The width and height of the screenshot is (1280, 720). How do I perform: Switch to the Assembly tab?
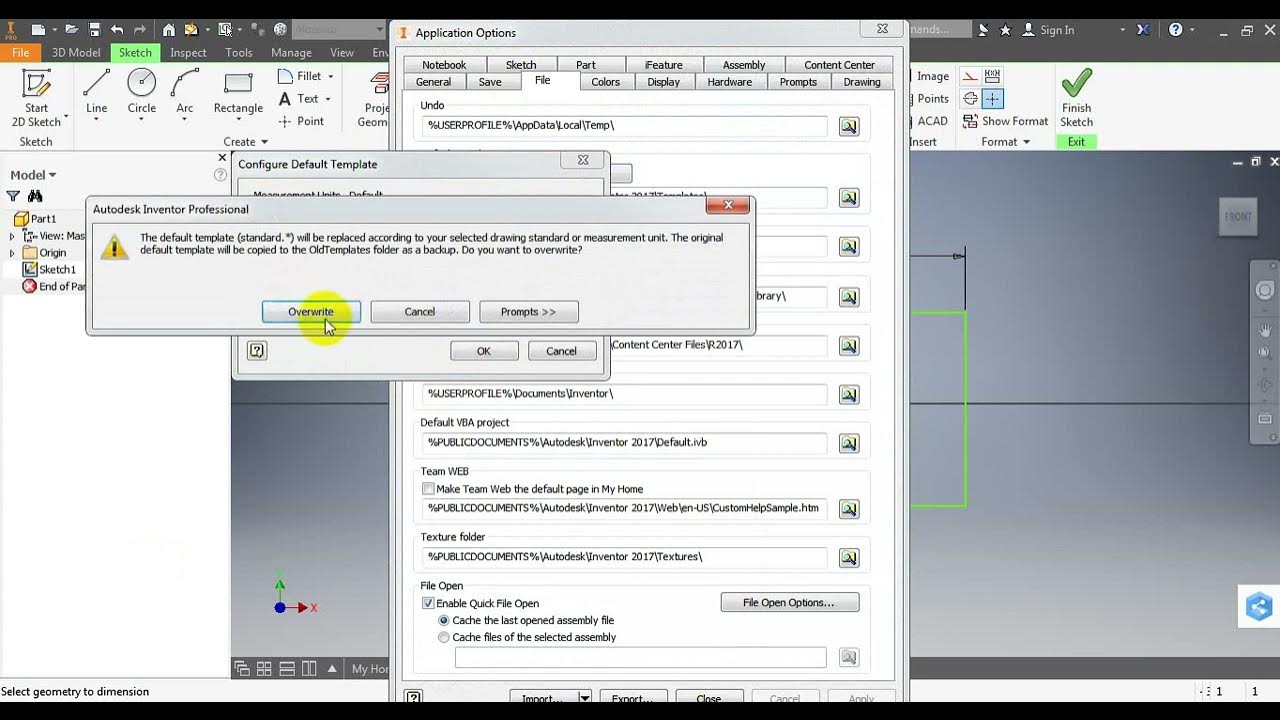[744, 65]
